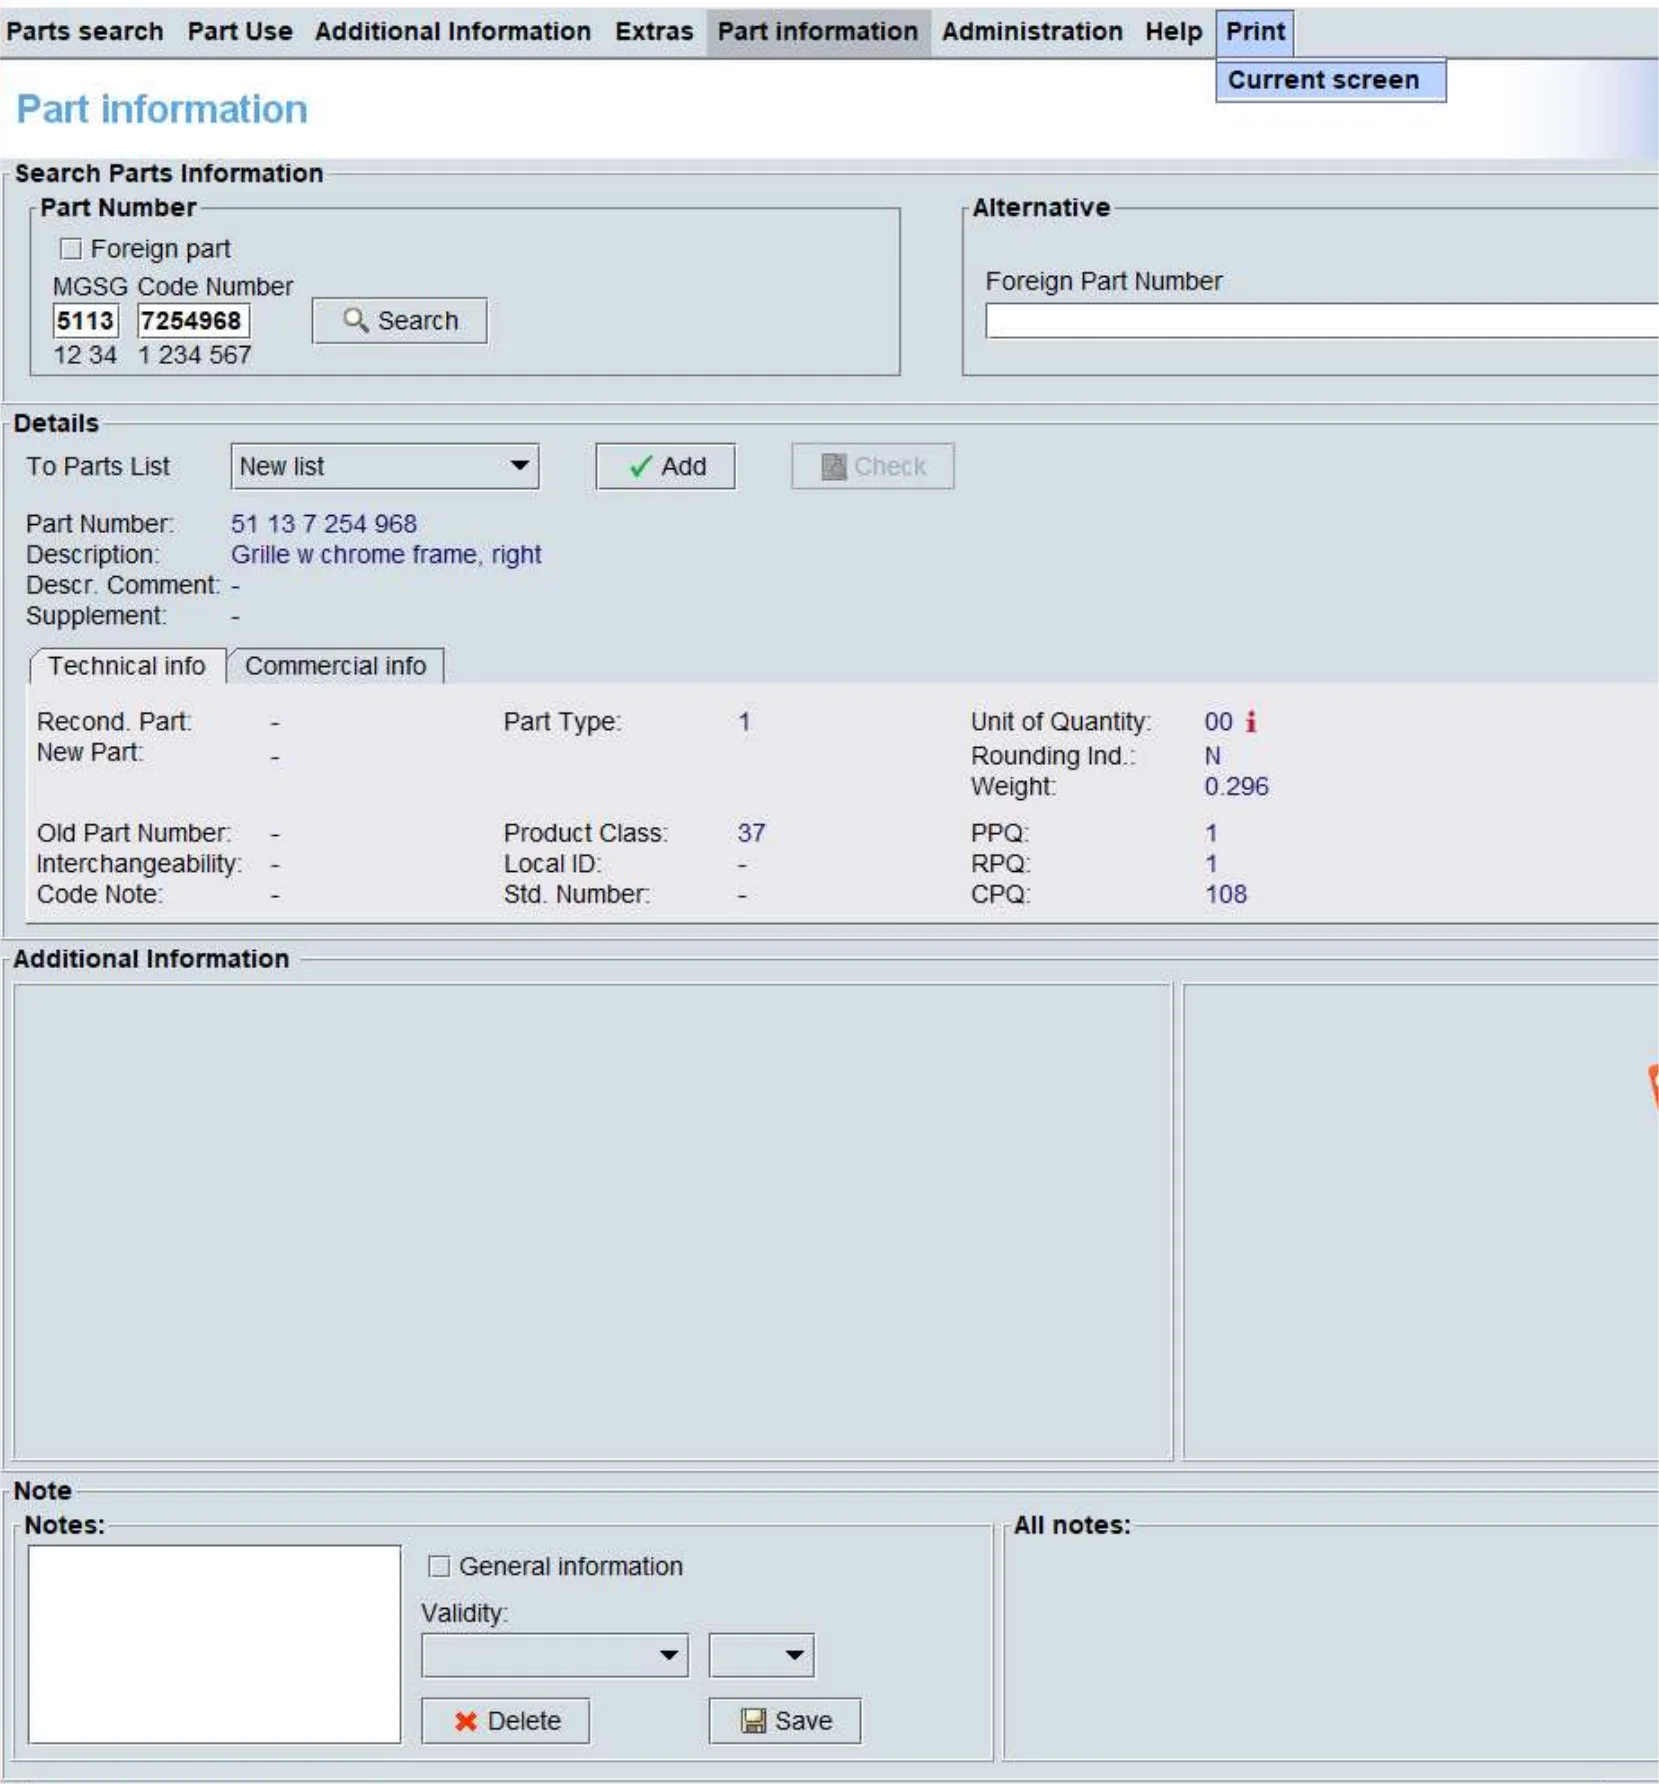The image size is (1659, 1784).
Task: Click the CPQ value 108
Action: (x=1226, y=895)
